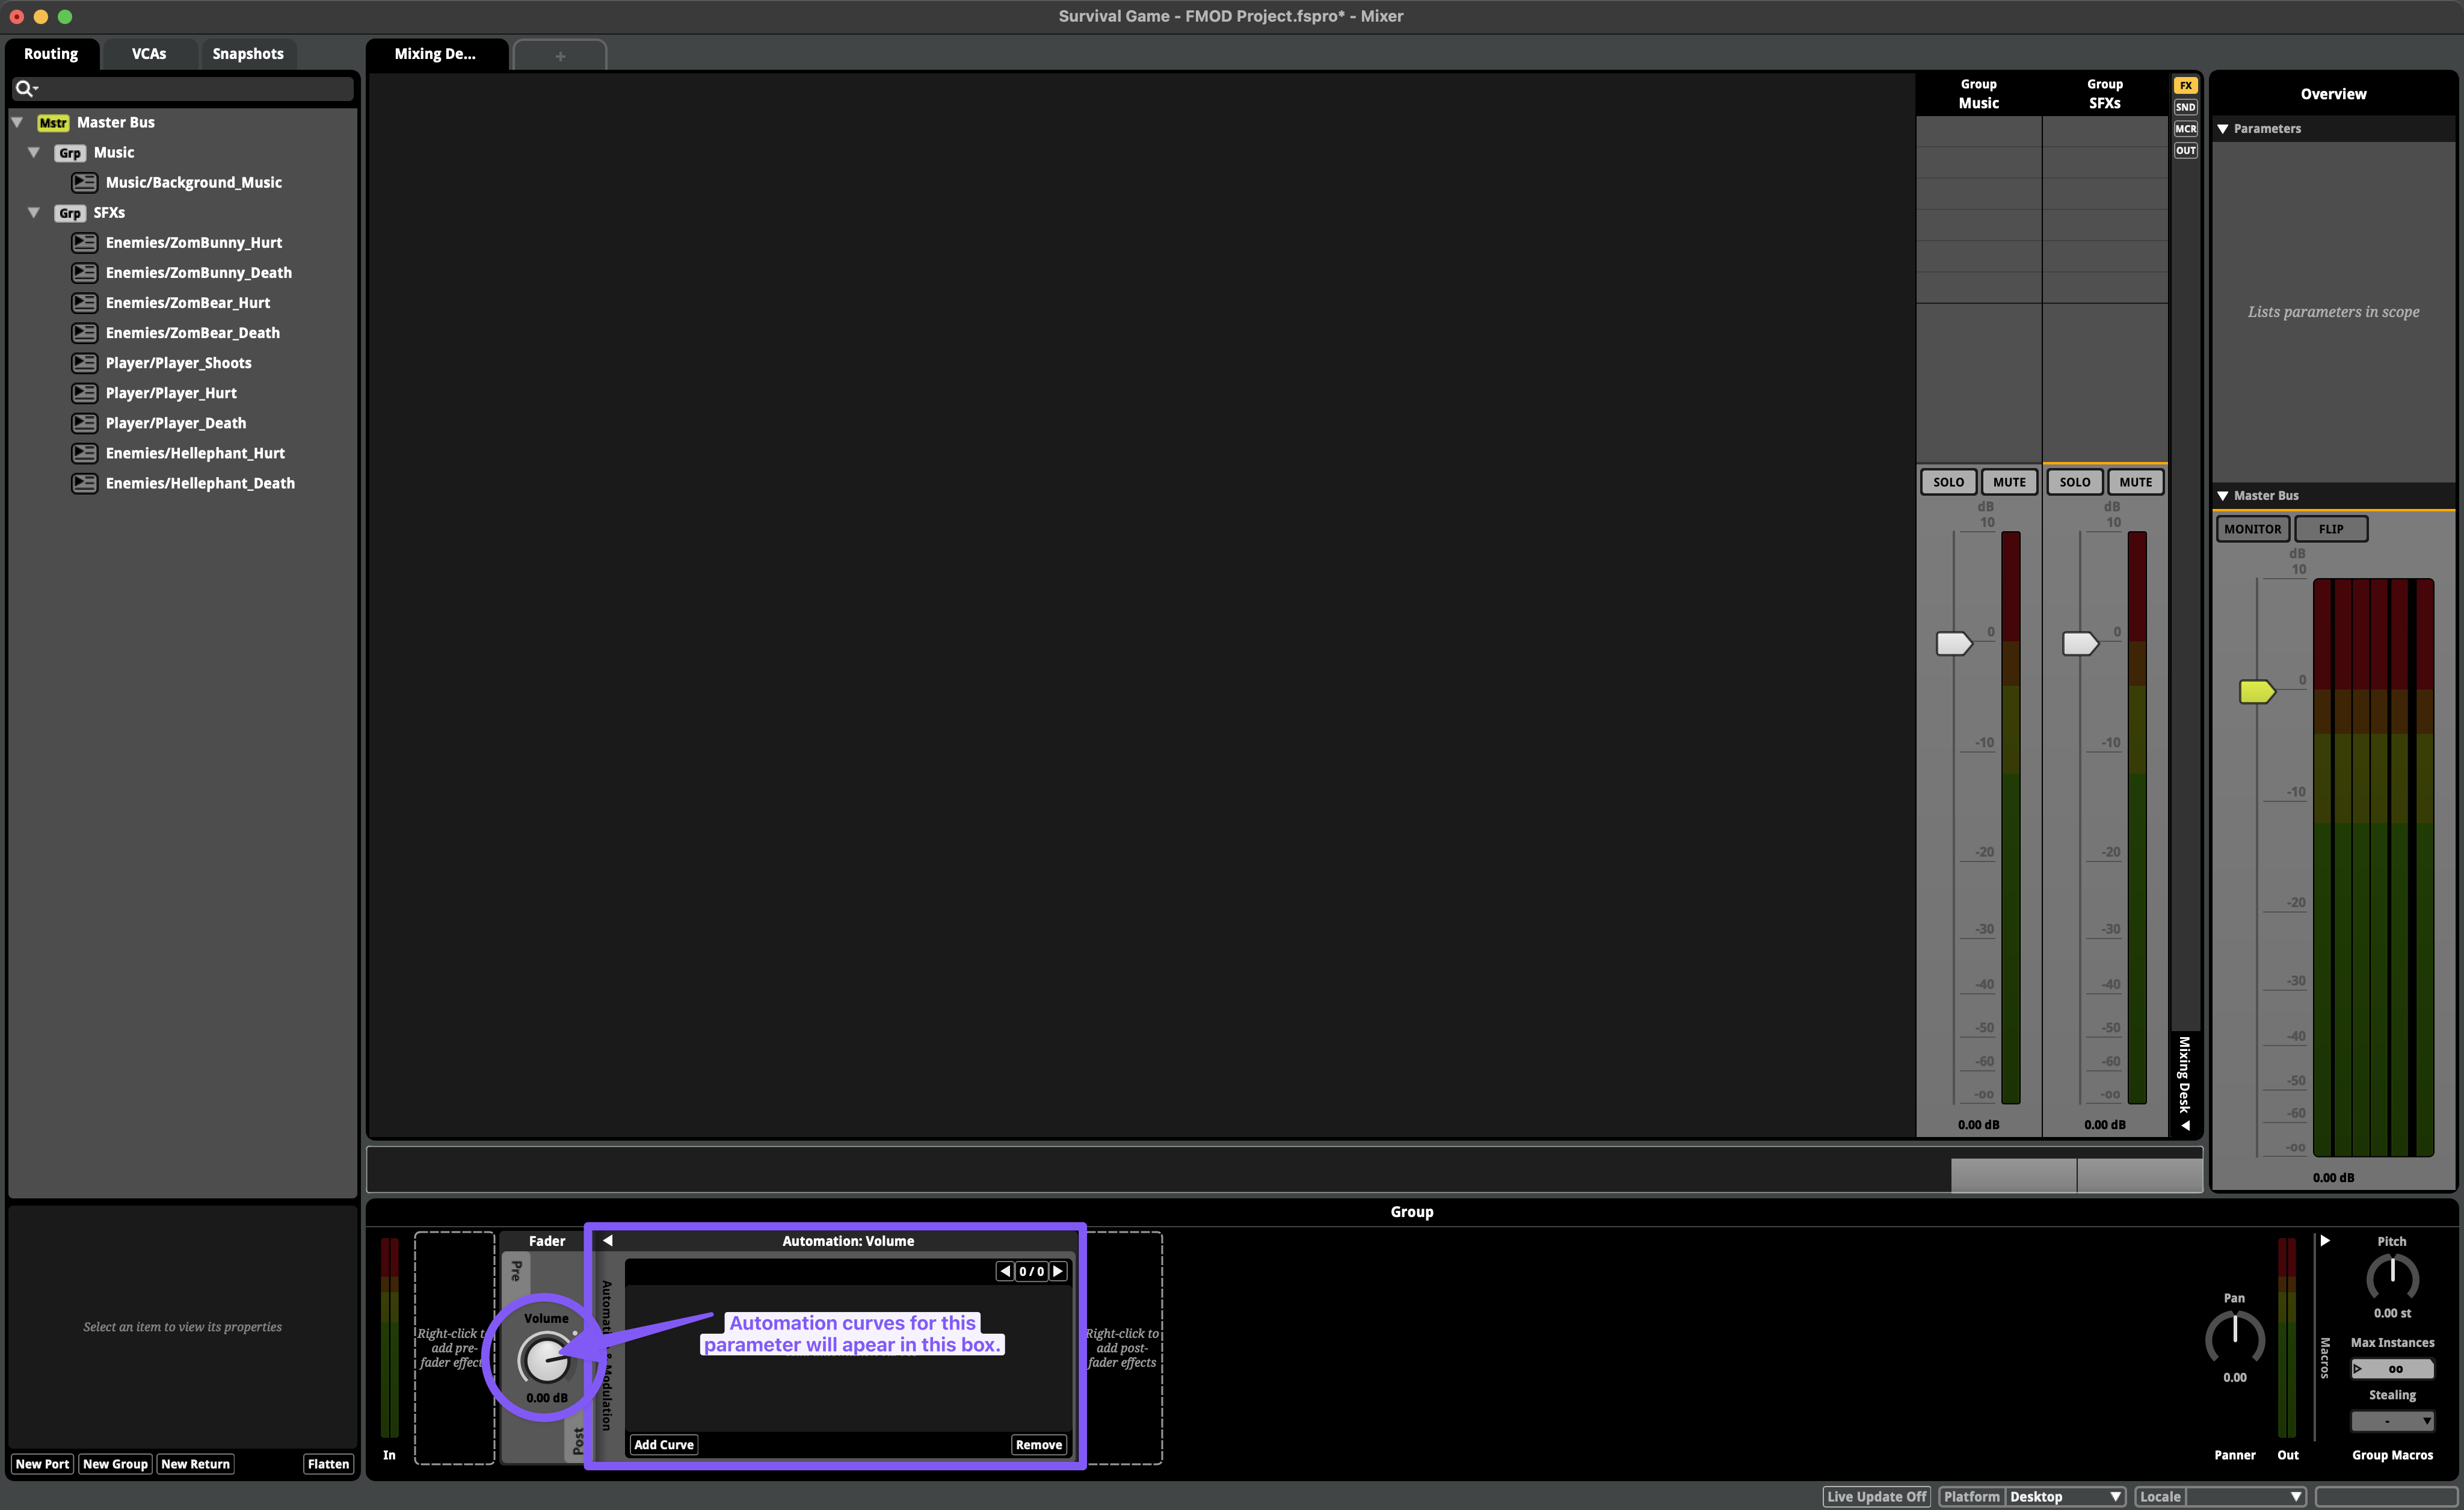2464x1510 pixels.
Task: Switch to the Snapshots tab
Action: [247, 53]
